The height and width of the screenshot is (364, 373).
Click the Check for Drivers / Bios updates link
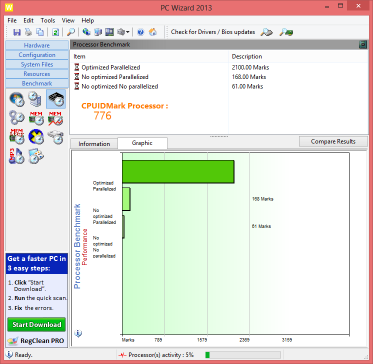[x=213, y=32]
